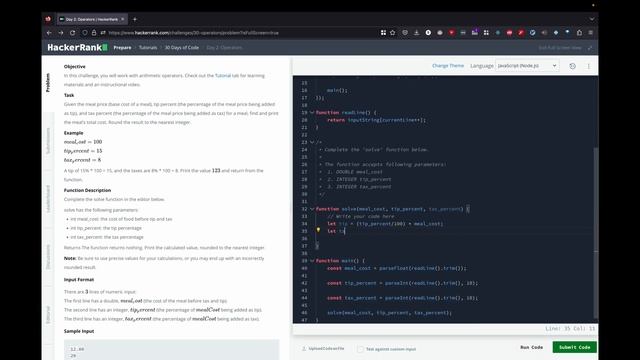
Task: Click the 'Function Description' heading
Action: pyautogui.click(x=87, y=190)
